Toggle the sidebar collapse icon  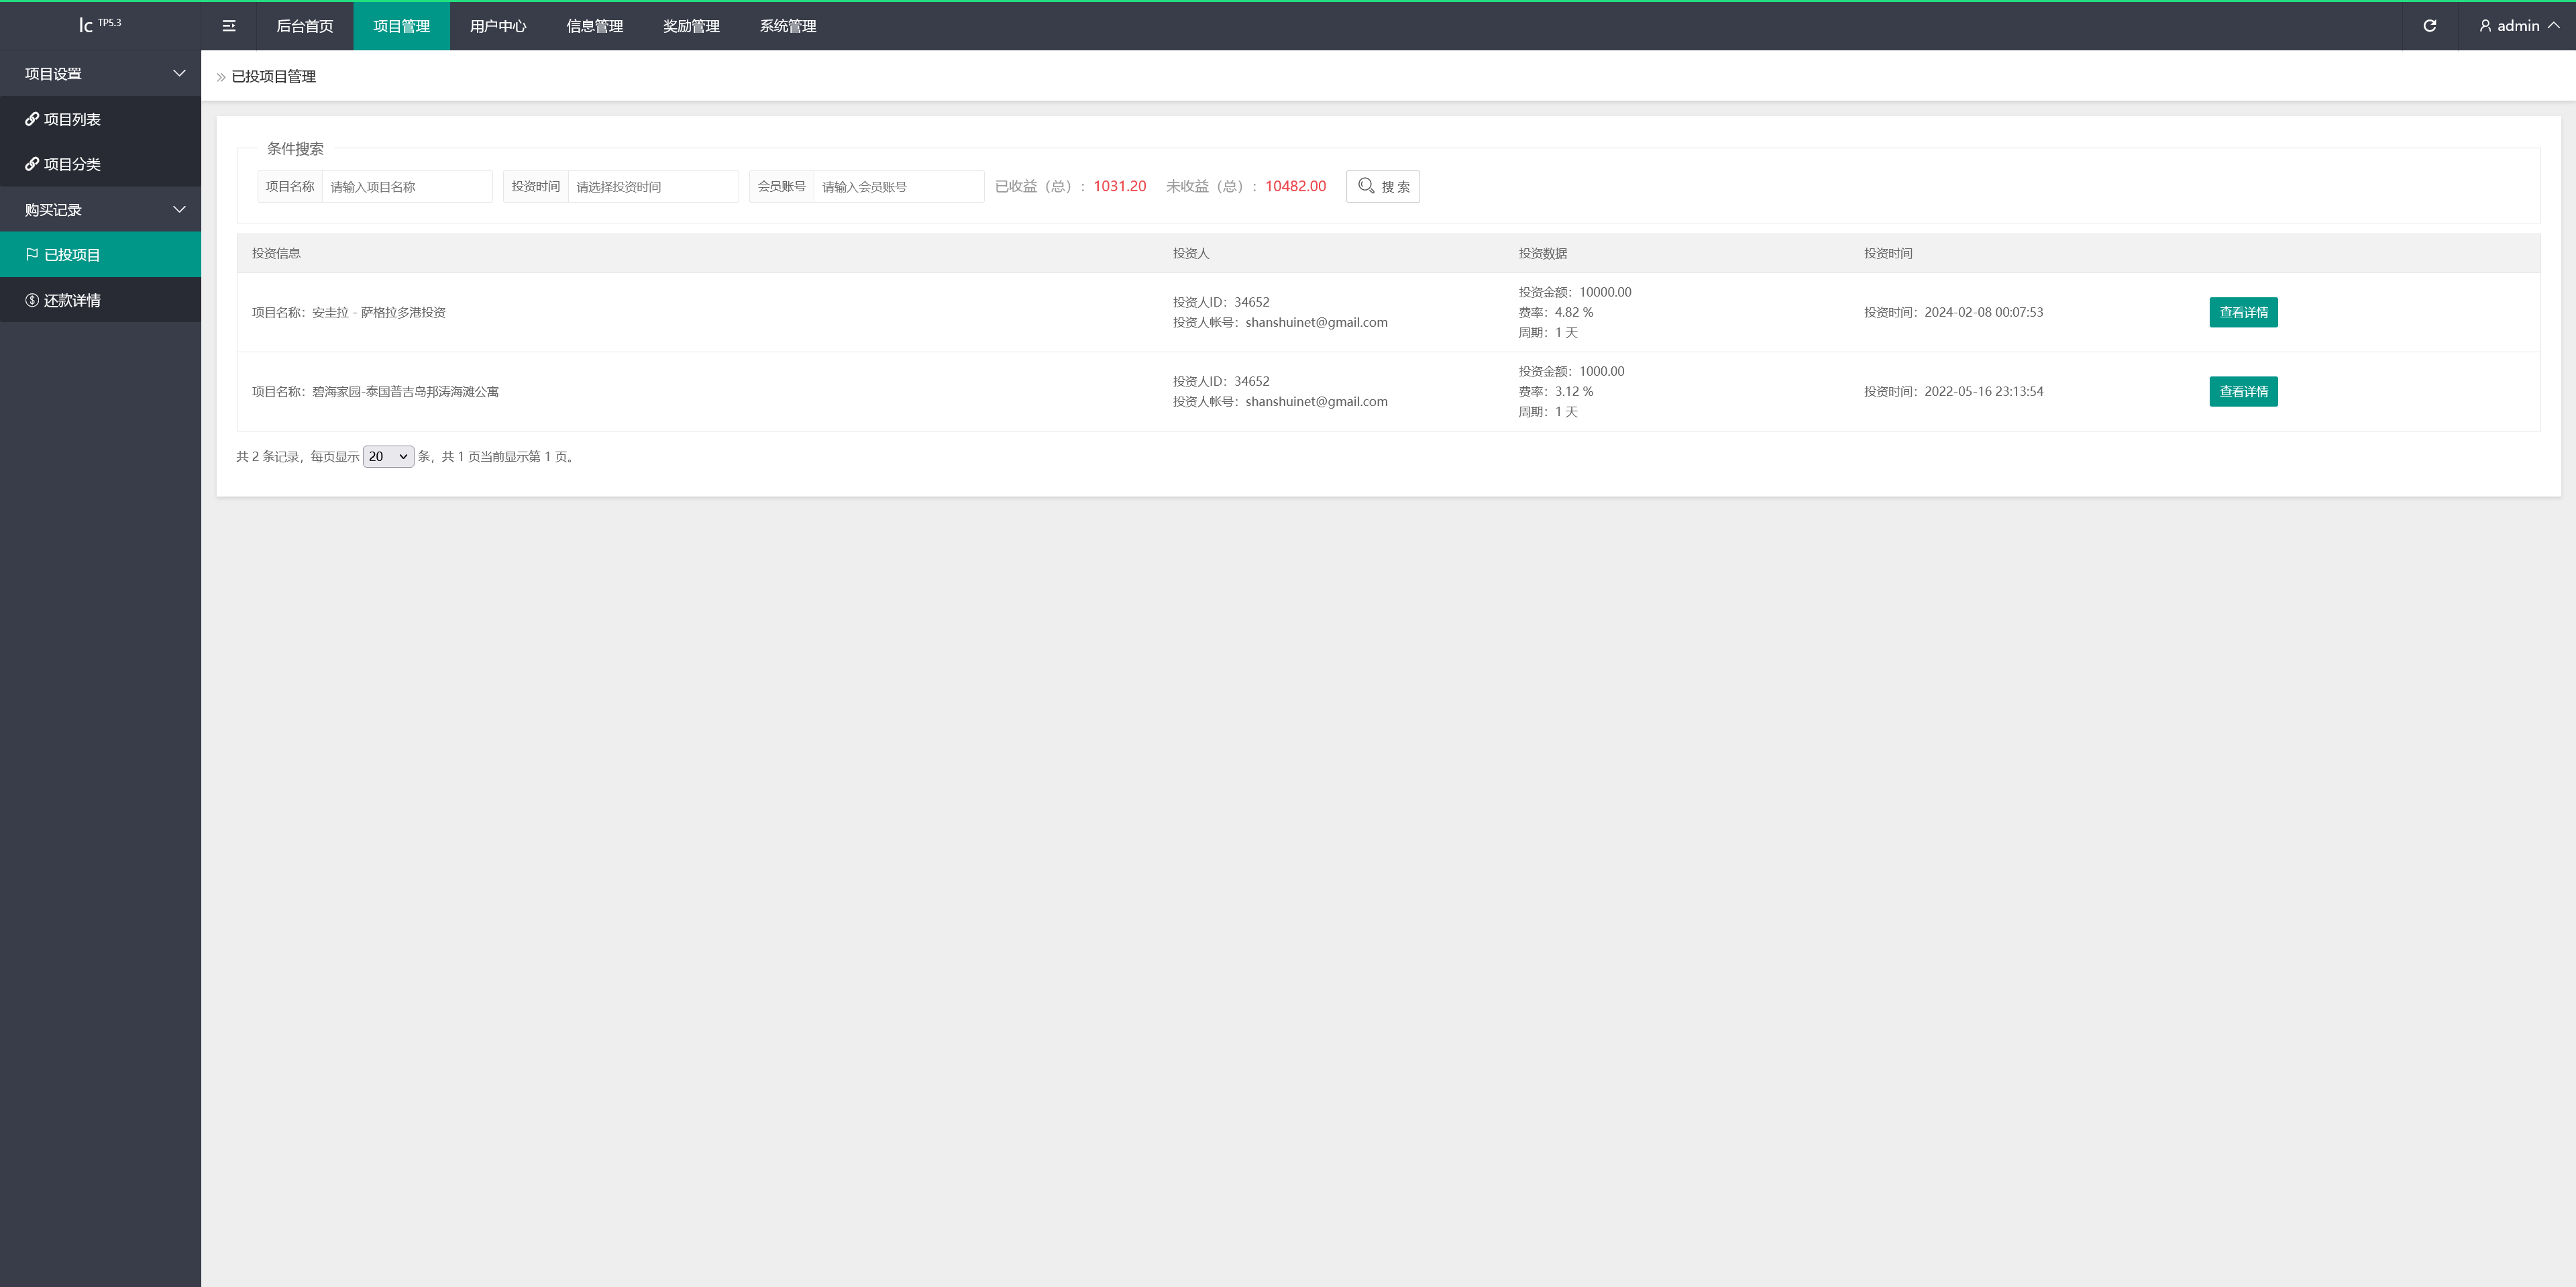(229, 26)
